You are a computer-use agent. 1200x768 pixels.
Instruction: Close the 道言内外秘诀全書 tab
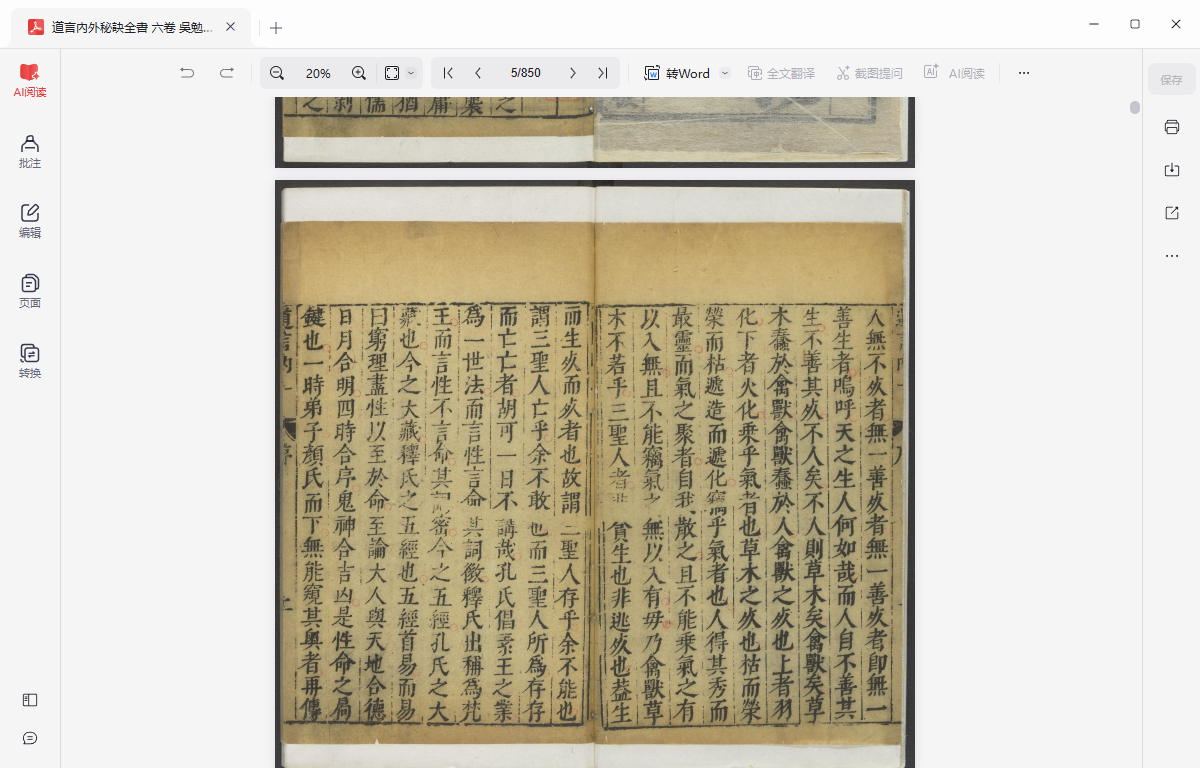231,27
